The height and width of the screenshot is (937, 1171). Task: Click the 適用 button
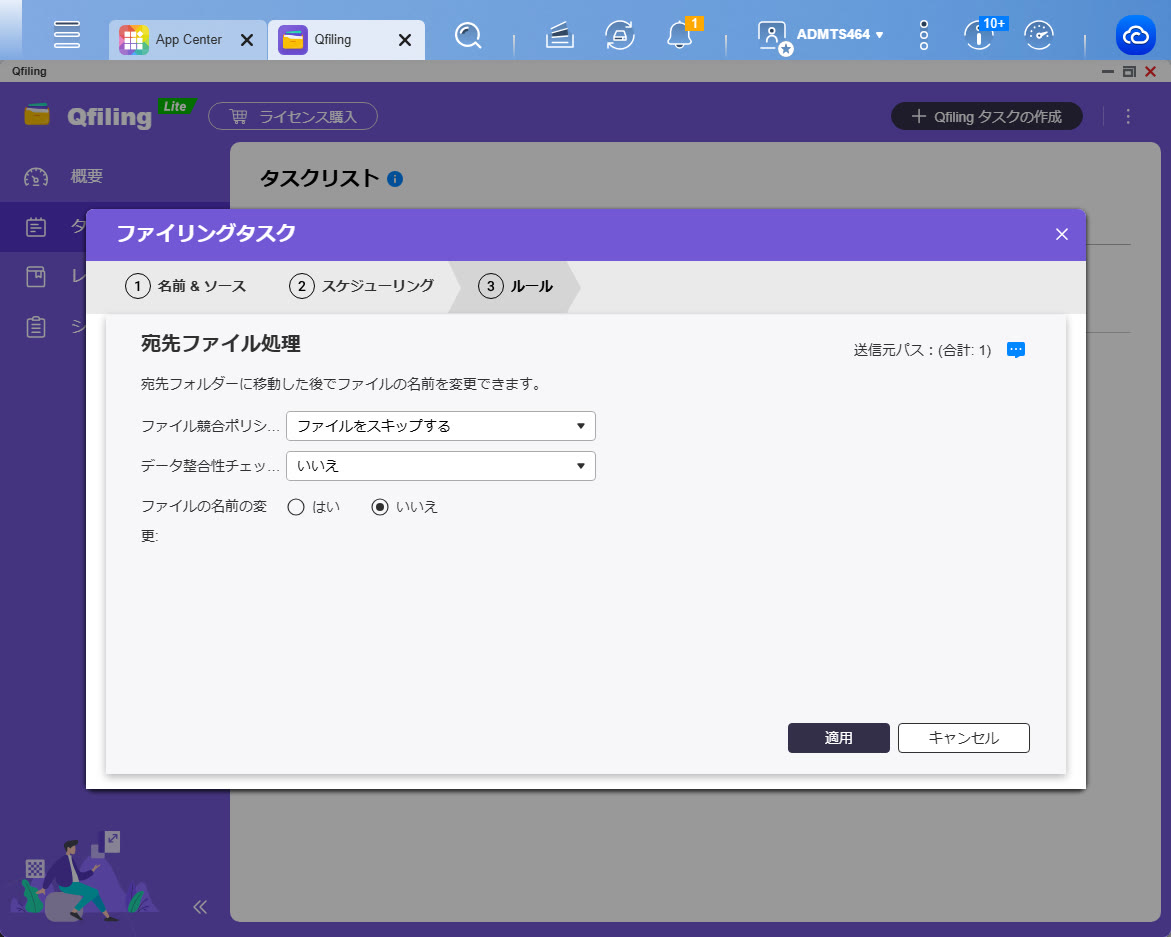click(x=838, y=738)
